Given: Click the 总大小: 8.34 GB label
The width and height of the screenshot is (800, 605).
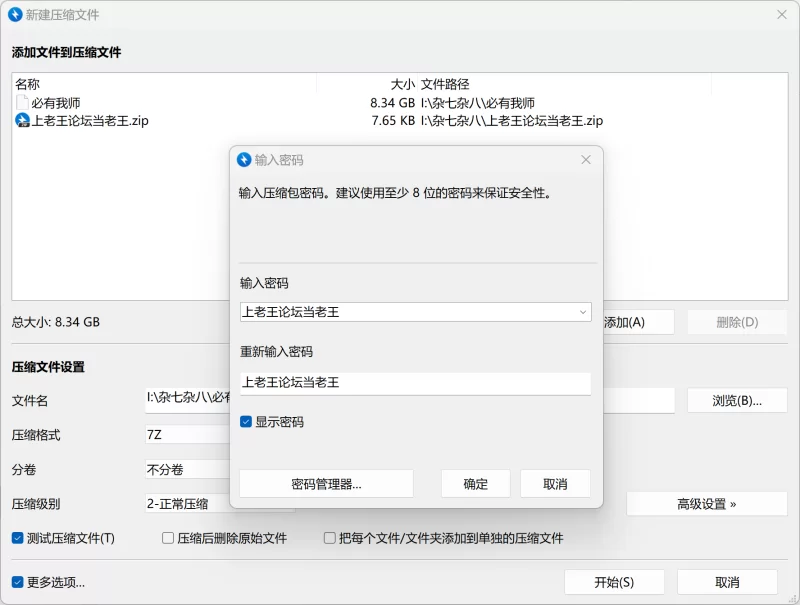Looking at the screenshot, I should click(56, 322).
